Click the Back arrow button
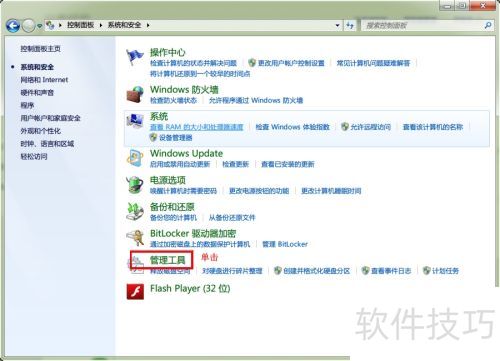The height and width of the screenshot is (361, 500). tap(13, 25)
